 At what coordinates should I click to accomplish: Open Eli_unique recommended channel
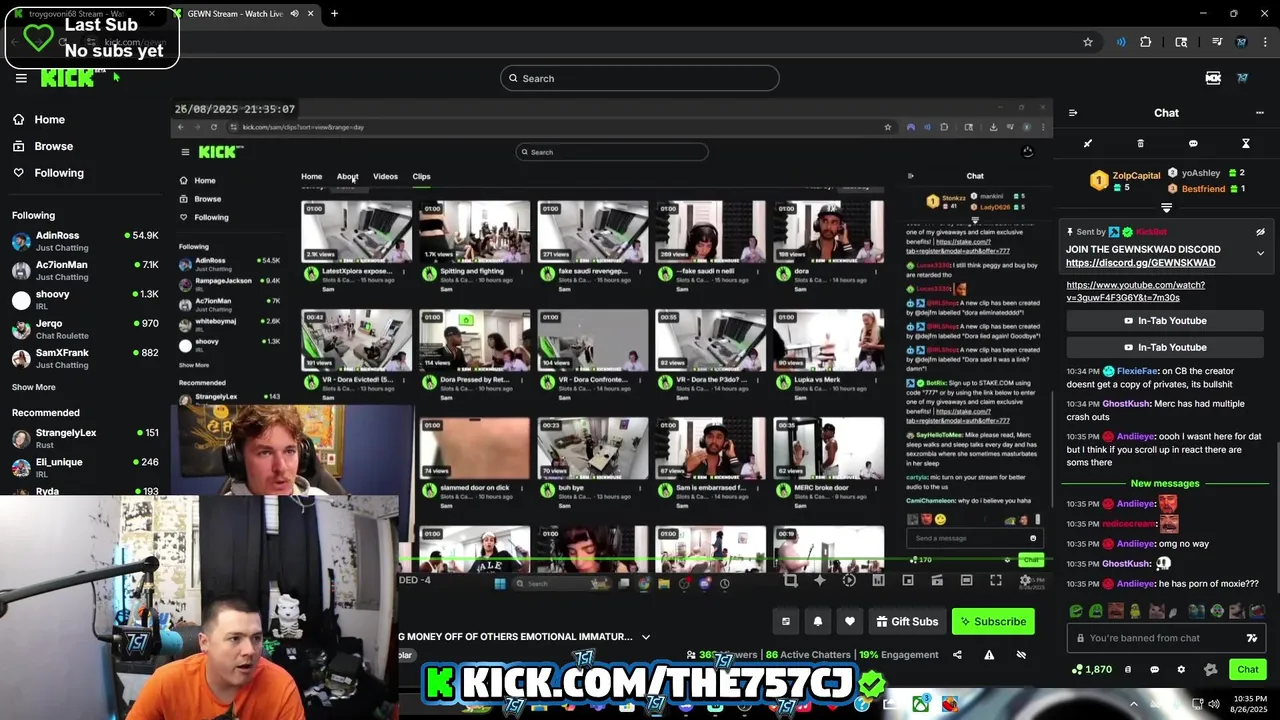pos(85,467)
